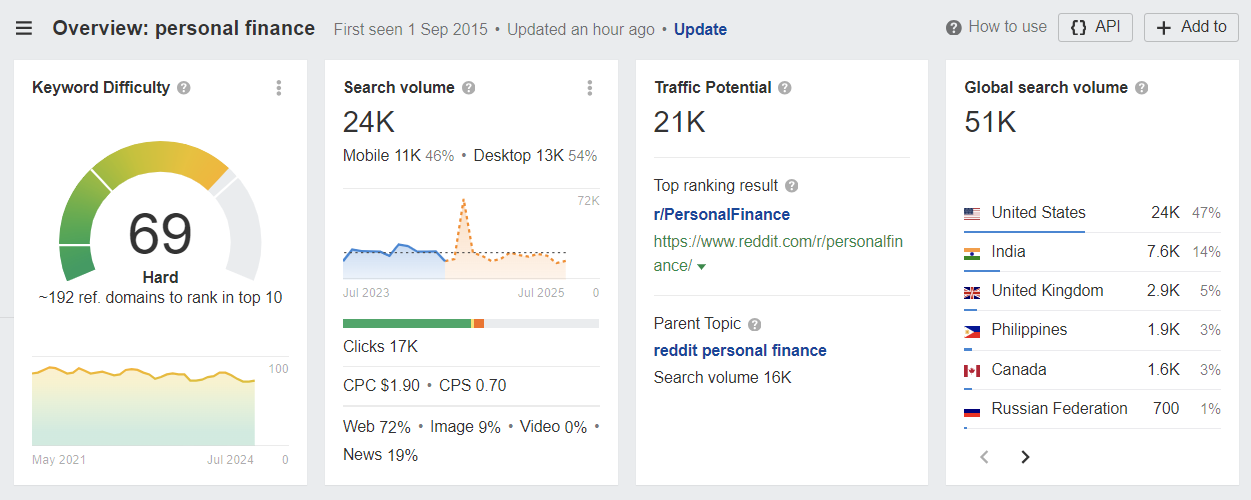This screenshot has width=1251, height=500.
Task: Open the hamburger menu icon
Action: point(24,28)
